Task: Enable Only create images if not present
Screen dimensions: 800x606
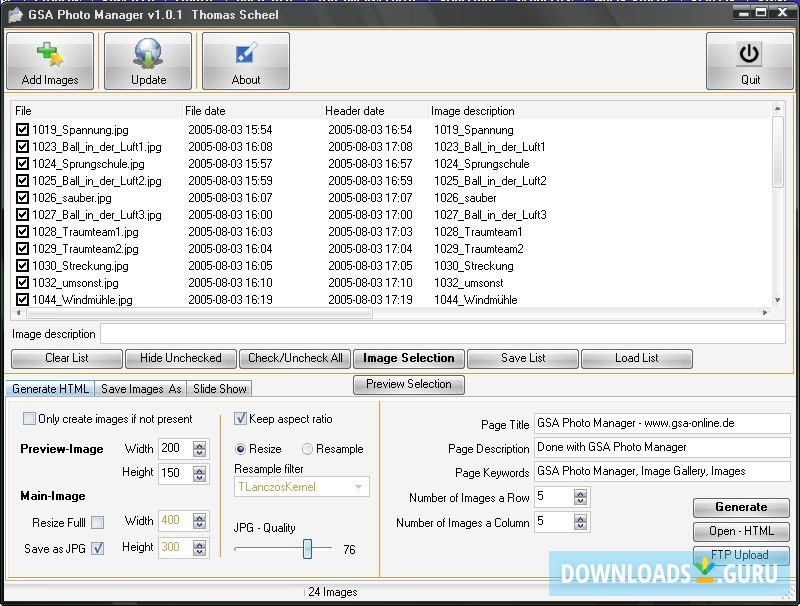Action: tap(29, 419)
